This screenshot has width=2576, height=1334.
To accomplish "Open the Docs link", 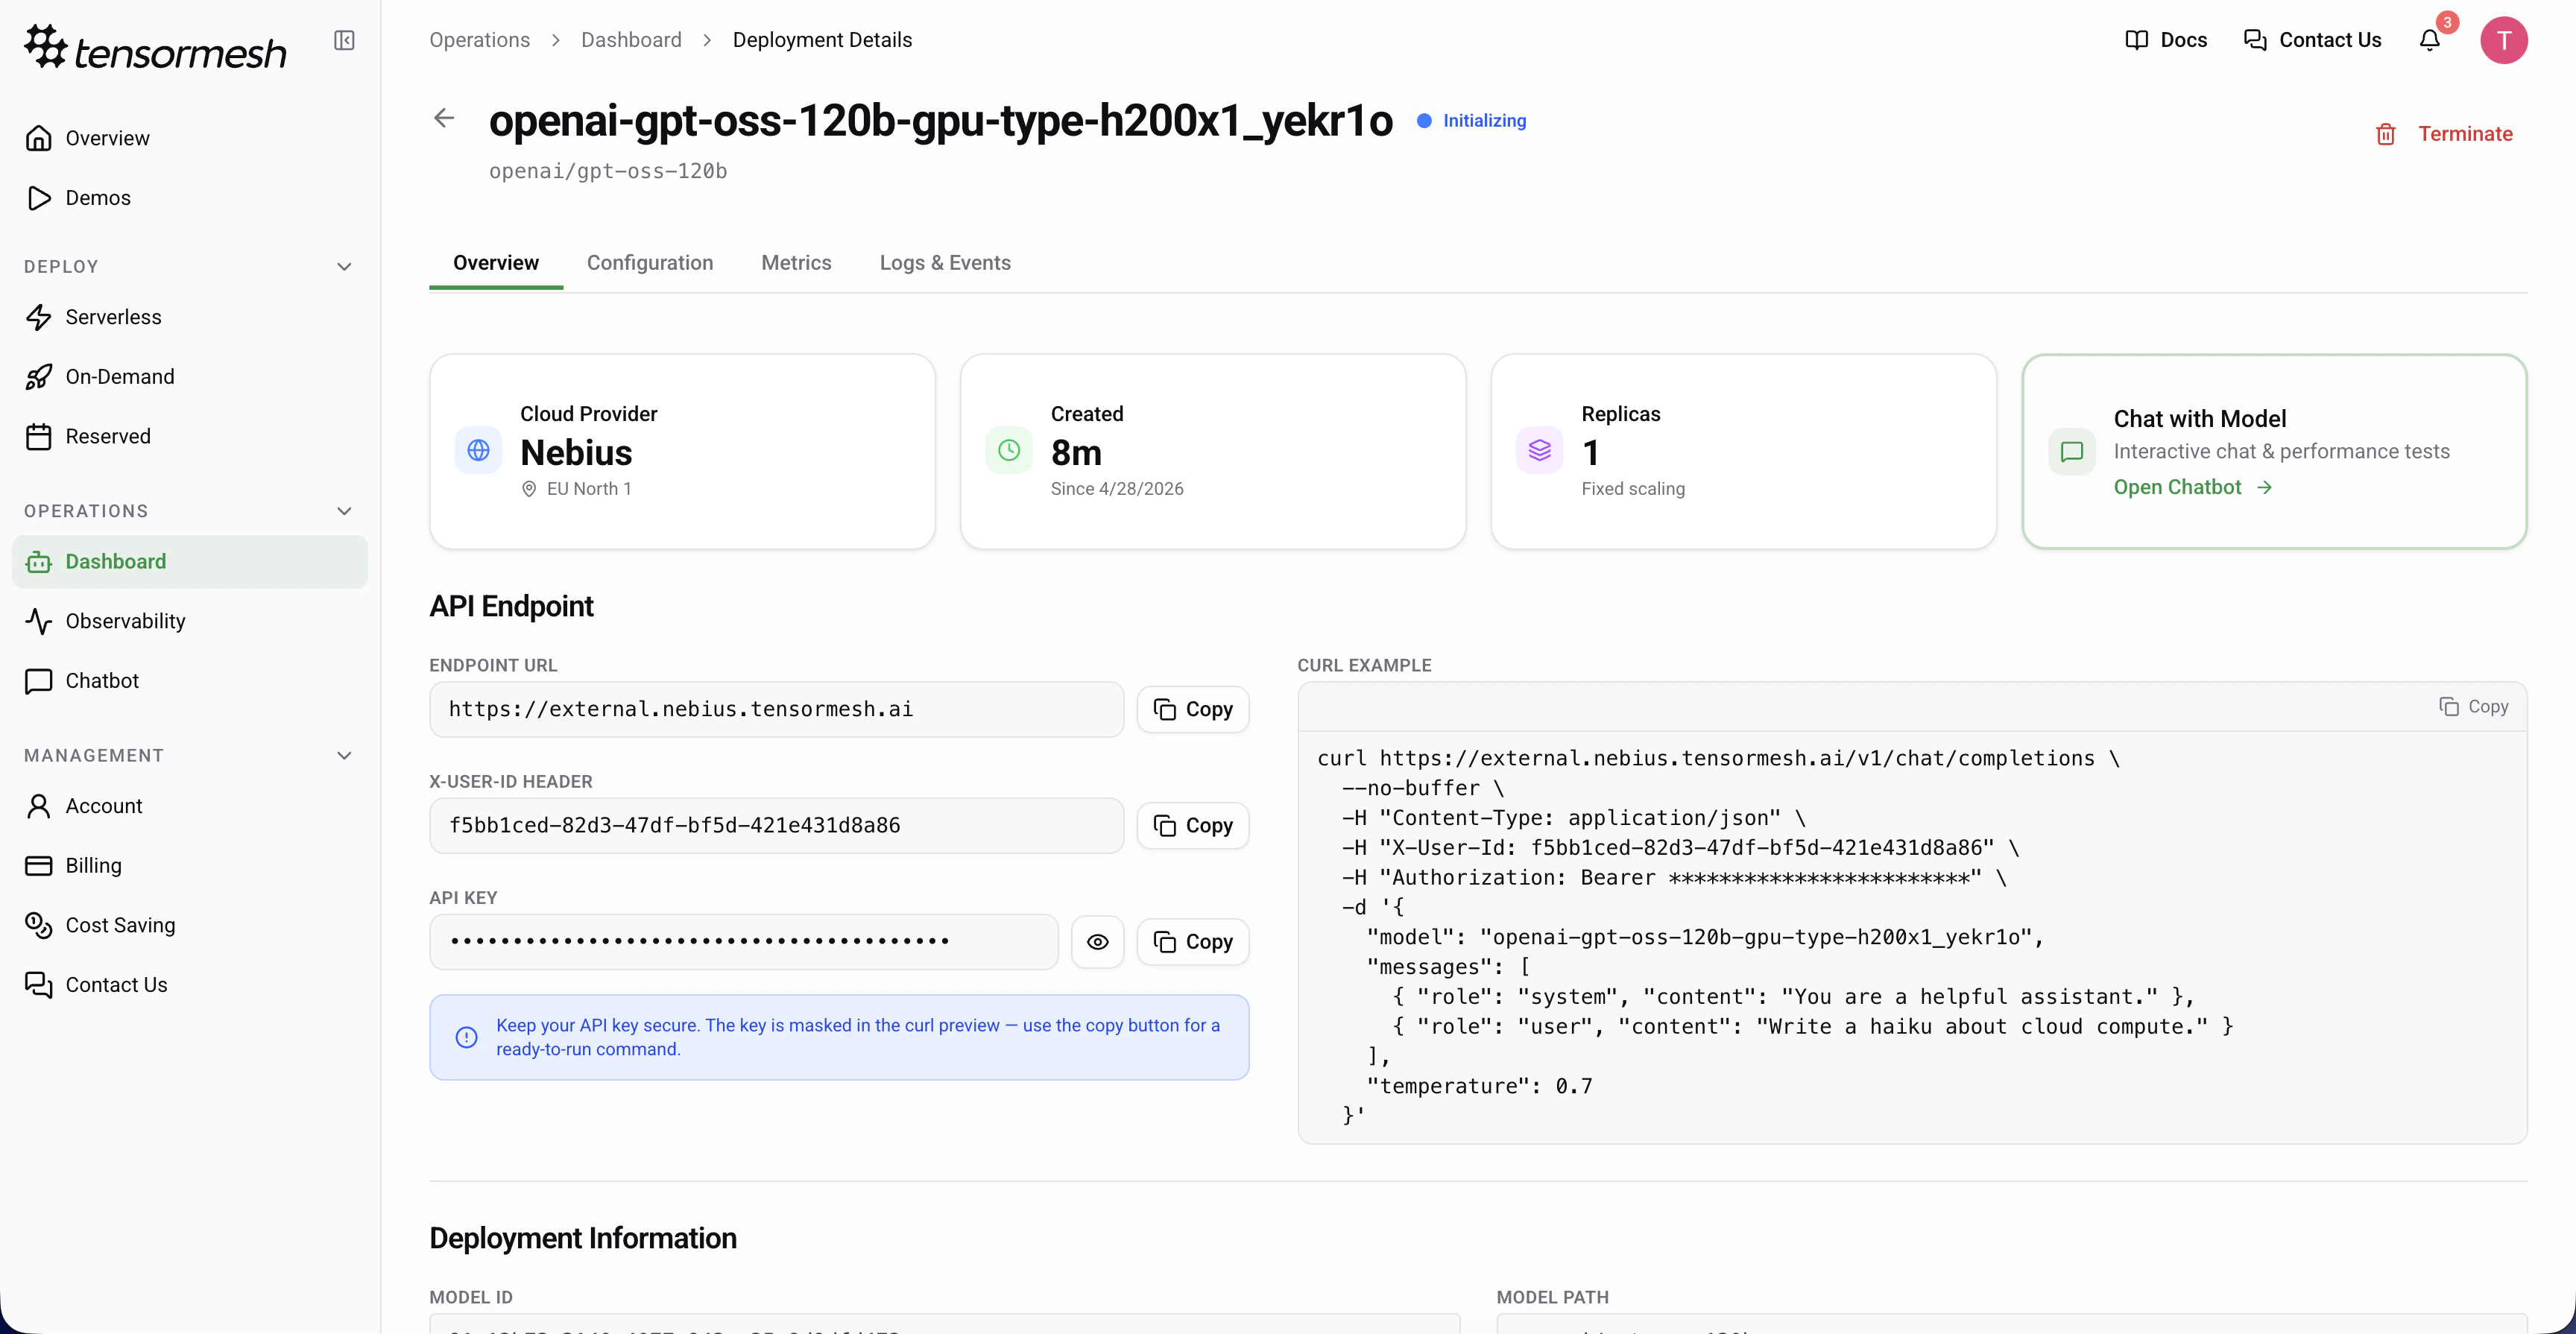I will (x=2165, y=40).
